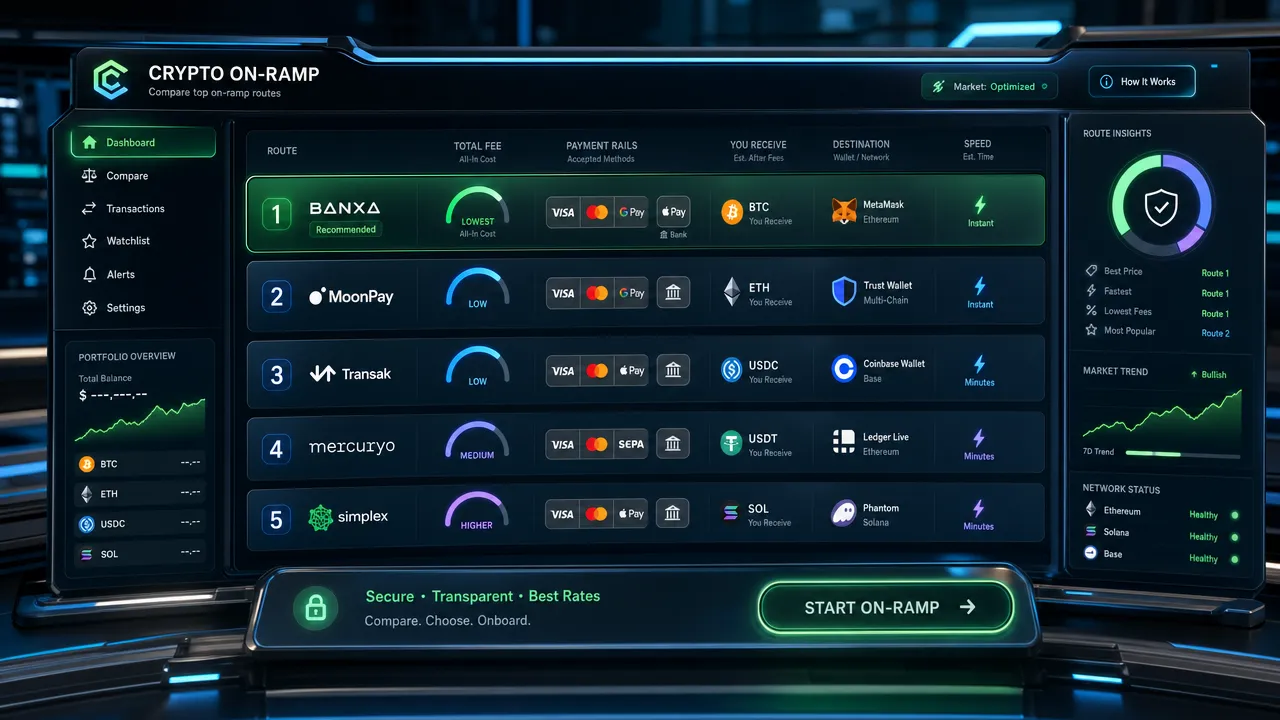Click the 7D Trend progress bar
Screen dimensions: 1280x720
(x=1183, y=453)
